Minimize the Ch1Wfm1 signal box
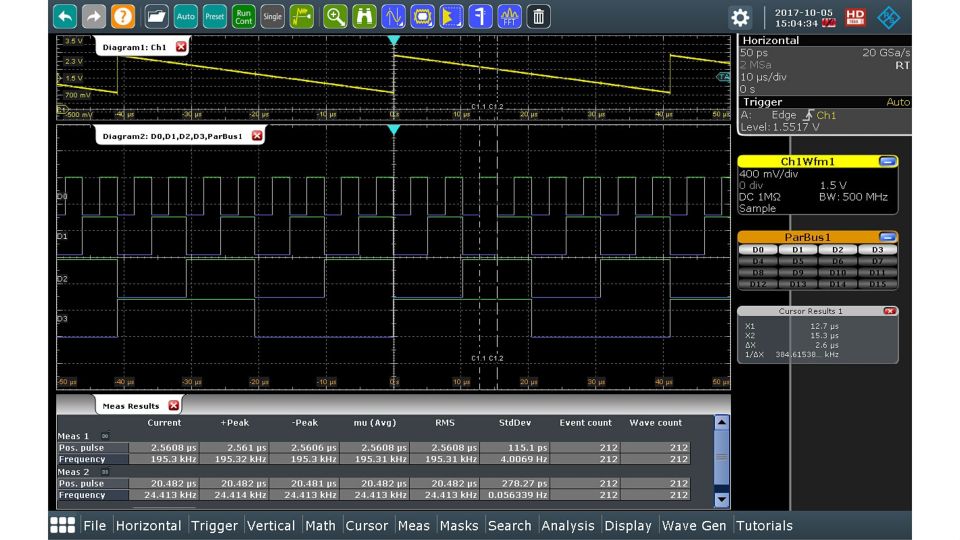Screen dimensions: 960x540 click(x=887, y=161)
